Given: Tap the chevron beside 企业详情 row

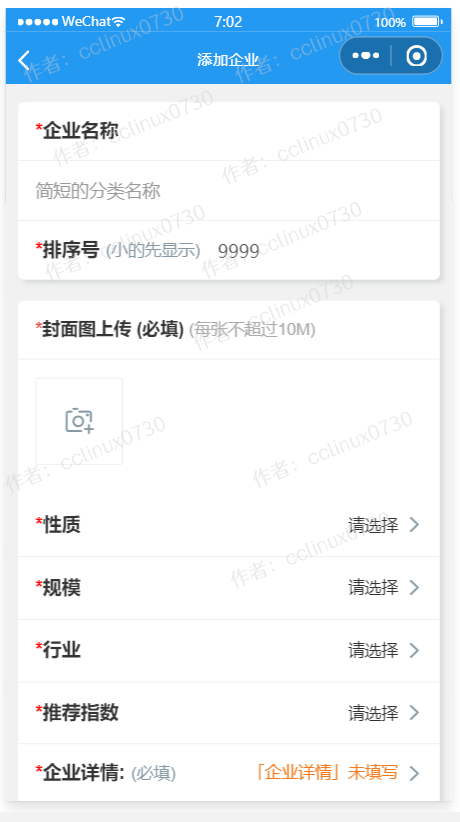Looking at the screenshot, I should coord(414,773).
